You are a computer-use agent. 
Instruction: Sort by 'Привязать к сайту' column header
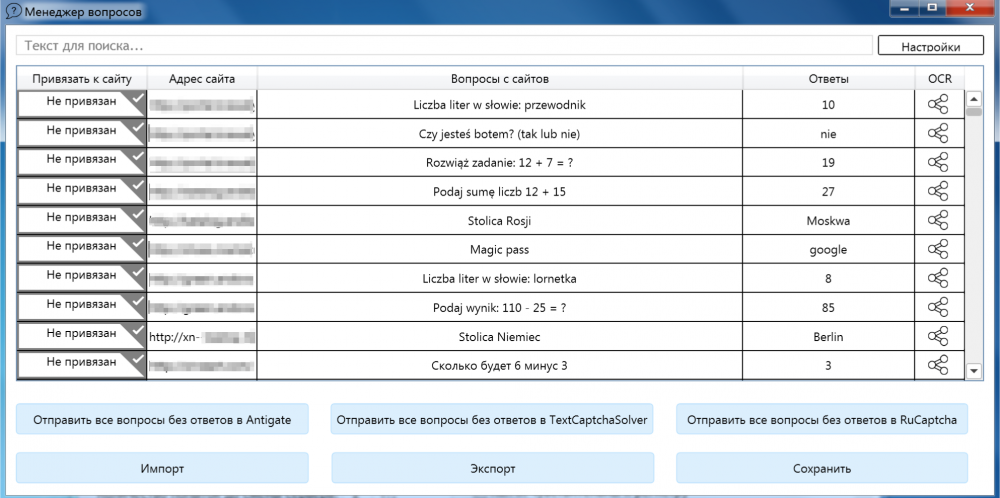click(x=82, y=79)
